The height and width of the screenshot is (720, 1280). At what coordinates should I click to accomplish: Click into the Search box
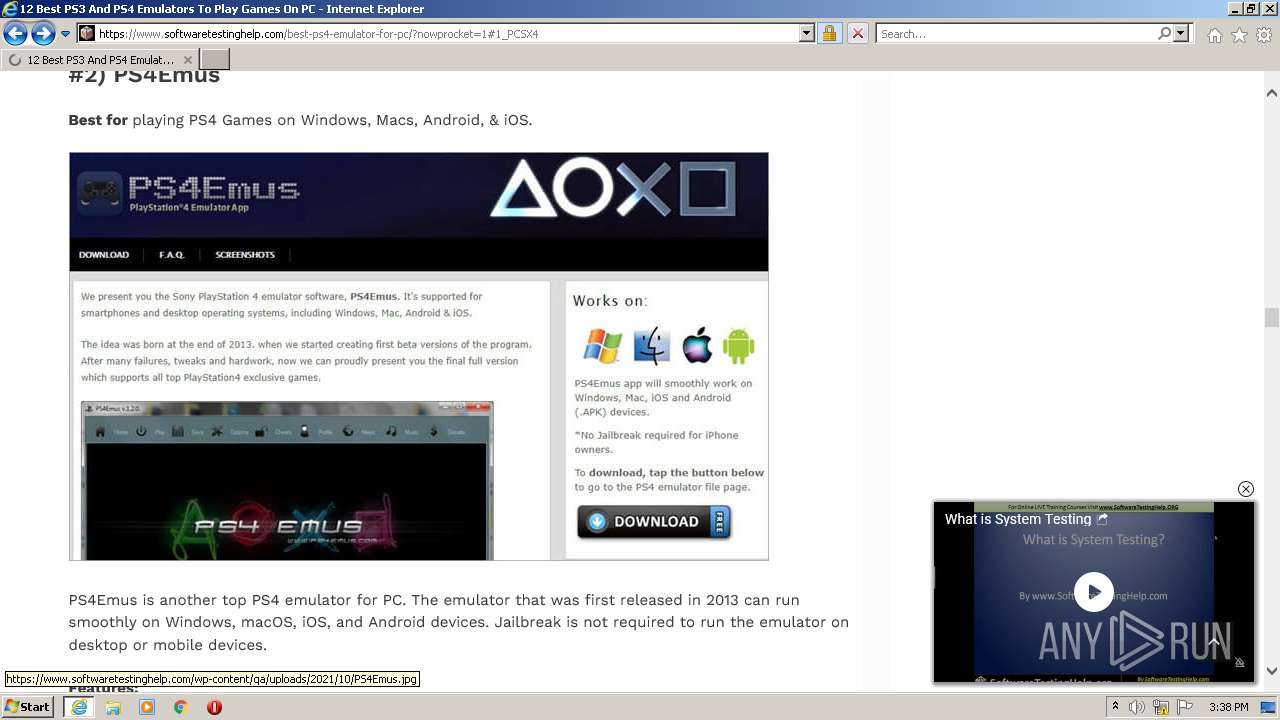tap(1016, 33)
